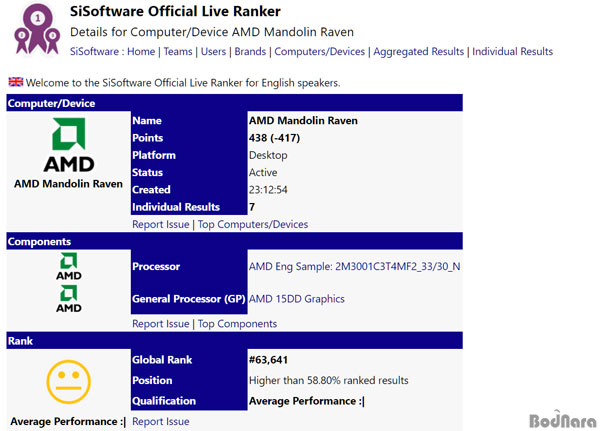The height and width of the screenshot is (431, 600).
Task: Click the Status row label
Action: (x=147, y=172)
